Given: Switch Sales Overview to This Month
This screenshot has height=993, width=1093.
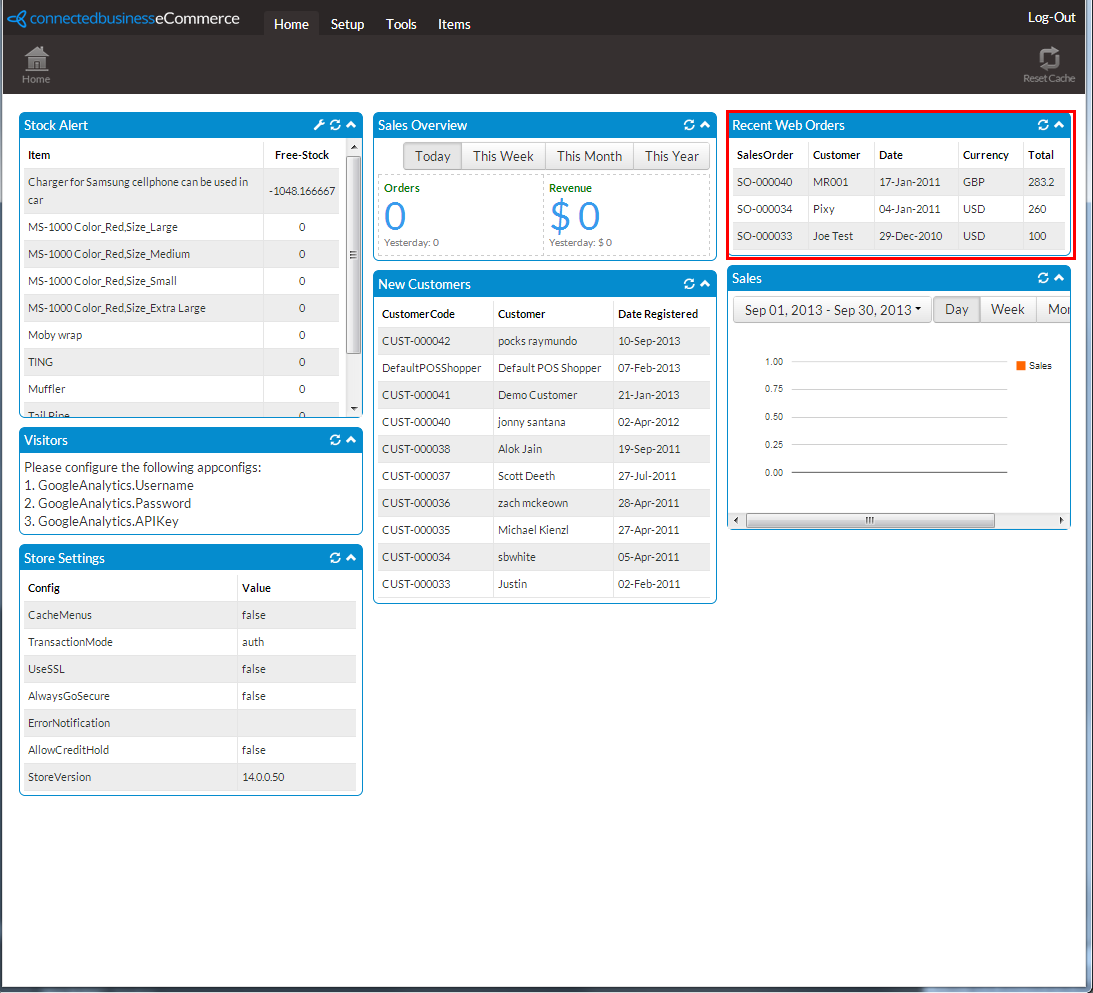Looking at the screenshot, I should [589, 156].
